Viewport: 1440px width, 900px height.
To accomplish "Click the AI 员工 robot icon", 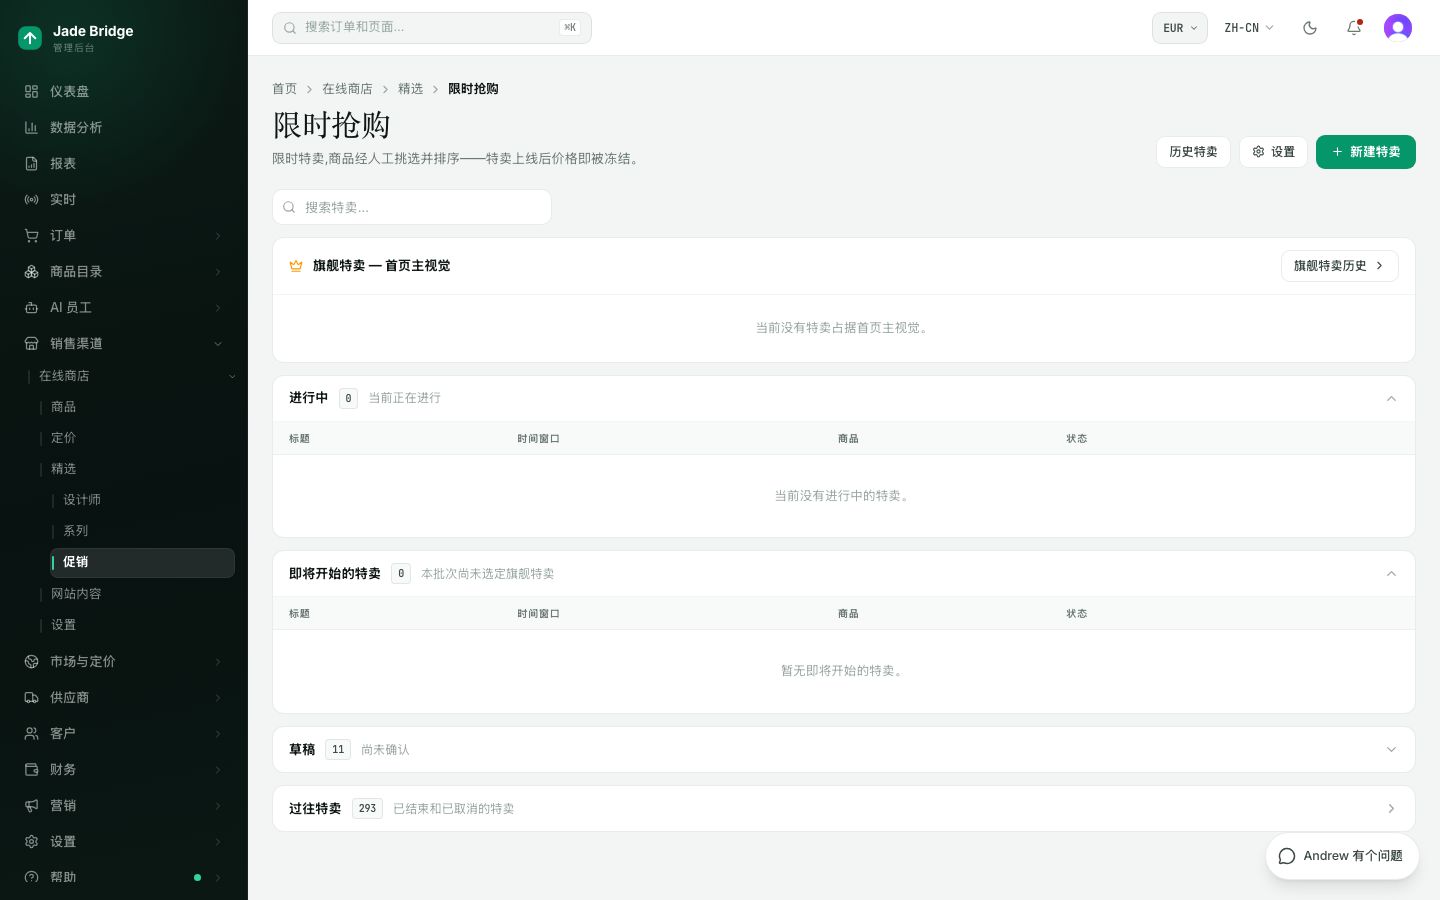I will click(x=31, y=307).
